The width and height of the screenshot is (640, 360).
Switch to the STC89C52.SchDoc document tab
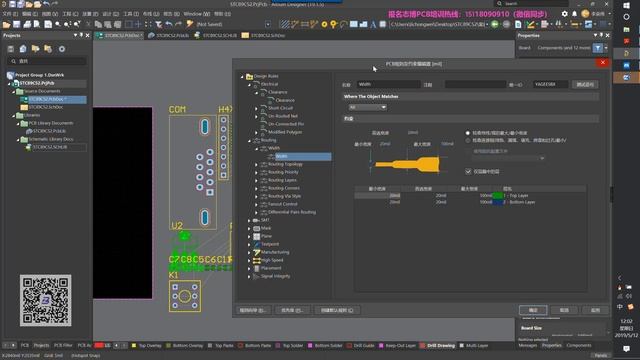pos(264,36)
